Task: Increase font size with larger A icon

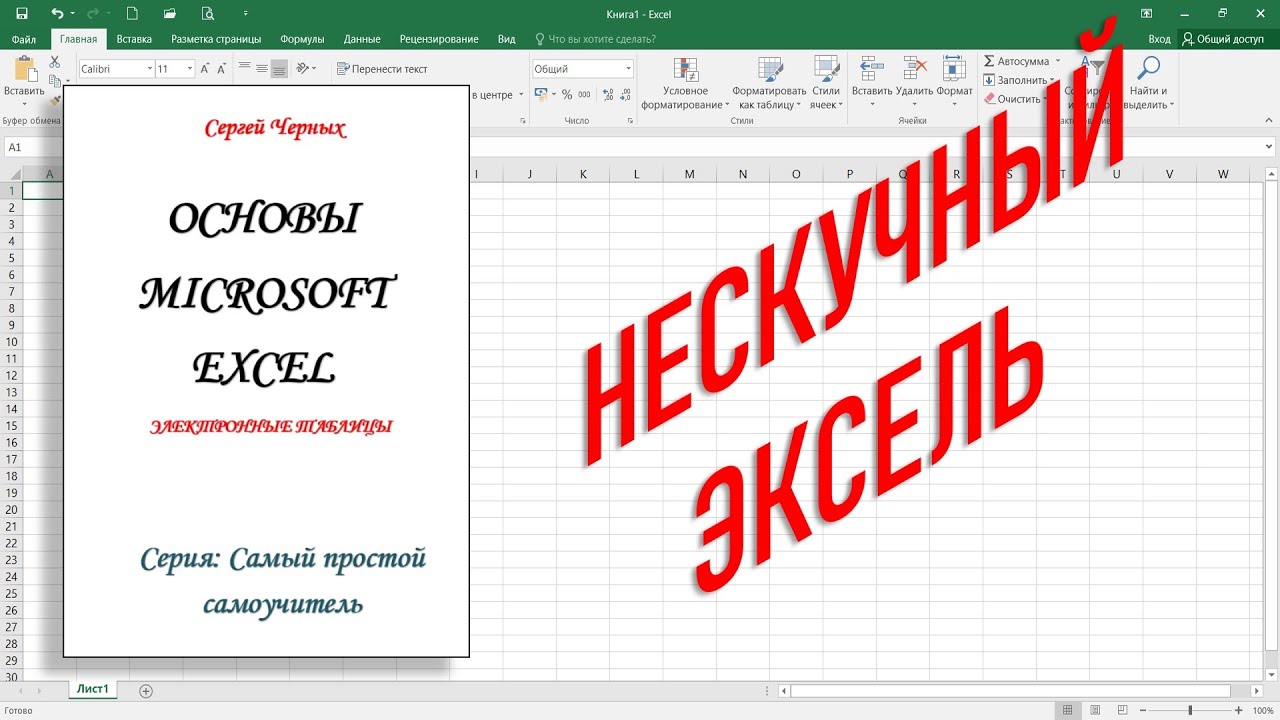Action: coord(205,69)
